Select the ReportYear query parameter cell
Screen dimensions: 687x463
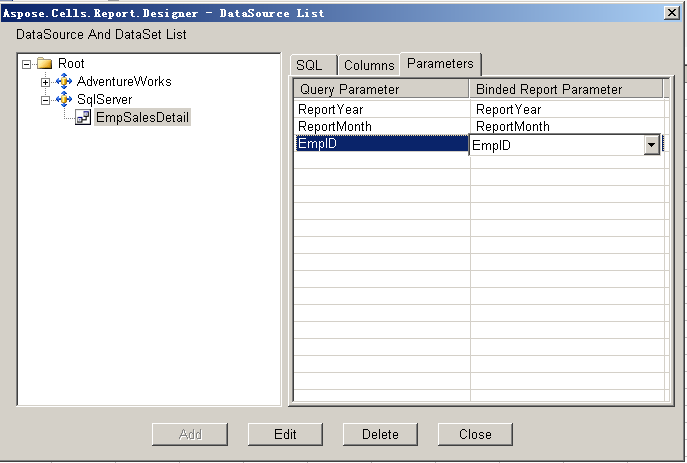pos(382,110)
